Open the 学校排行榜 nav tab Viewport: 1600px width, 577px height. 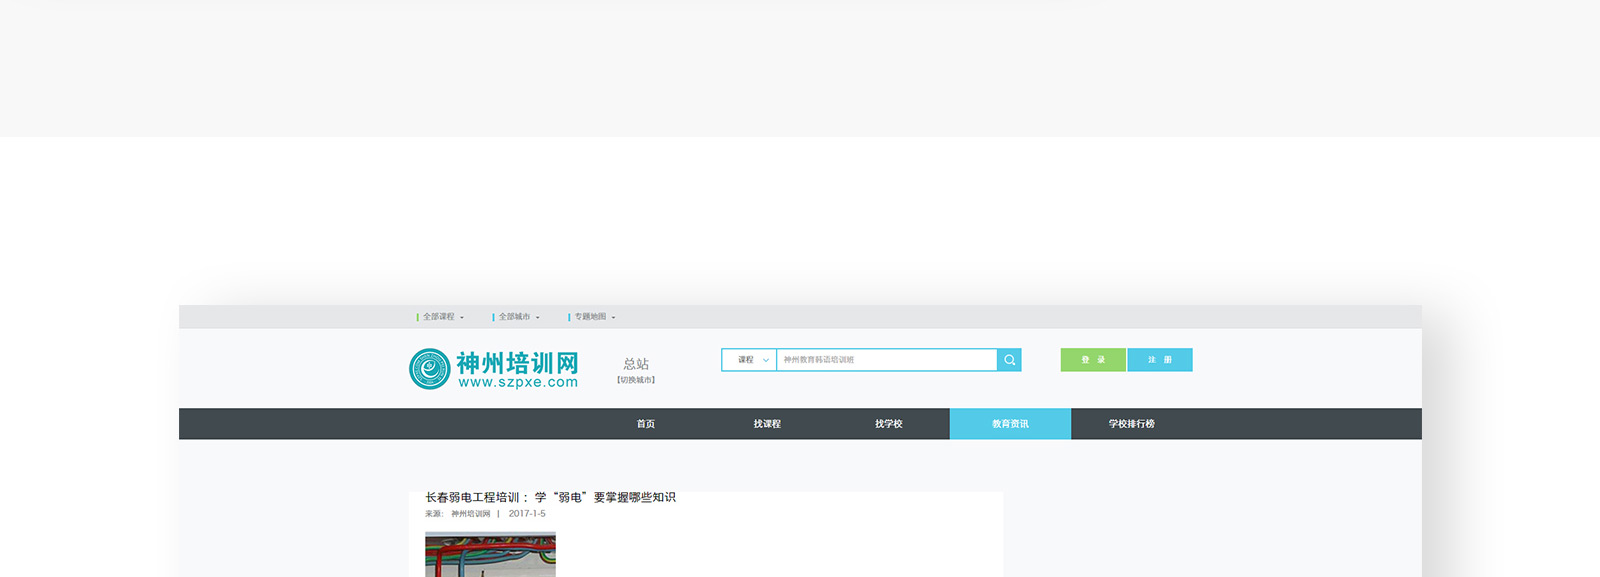click(1131, 424)
